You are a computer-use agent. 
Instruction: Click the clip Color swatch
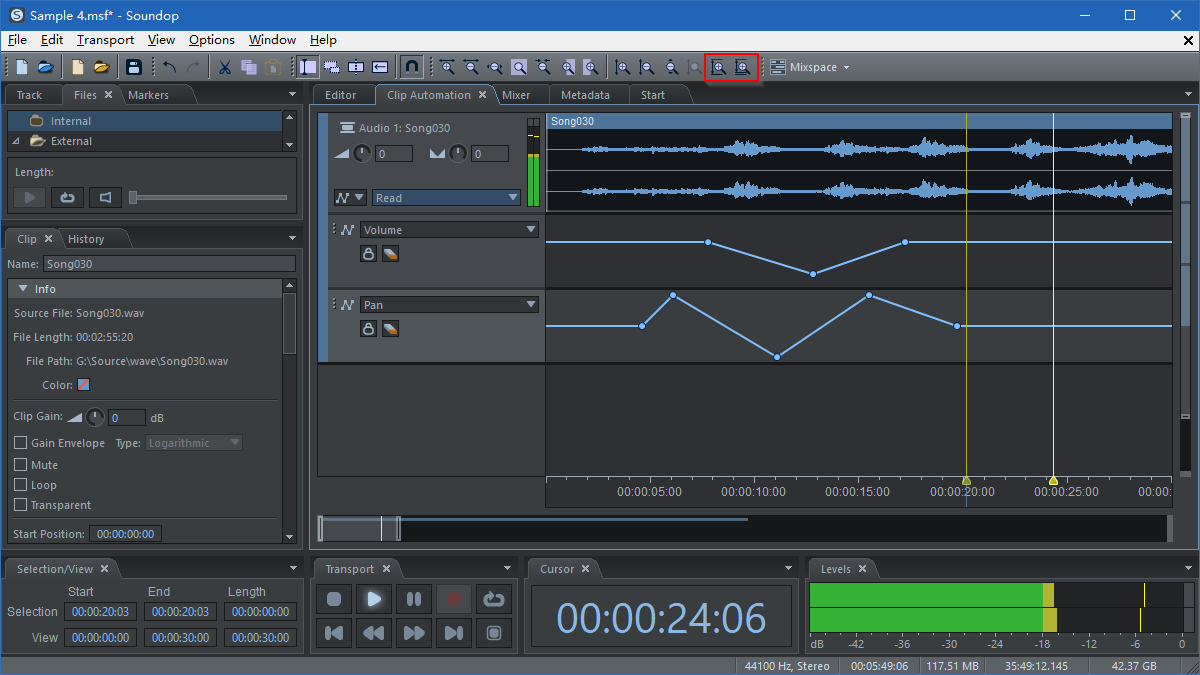[x=84, y=385]
